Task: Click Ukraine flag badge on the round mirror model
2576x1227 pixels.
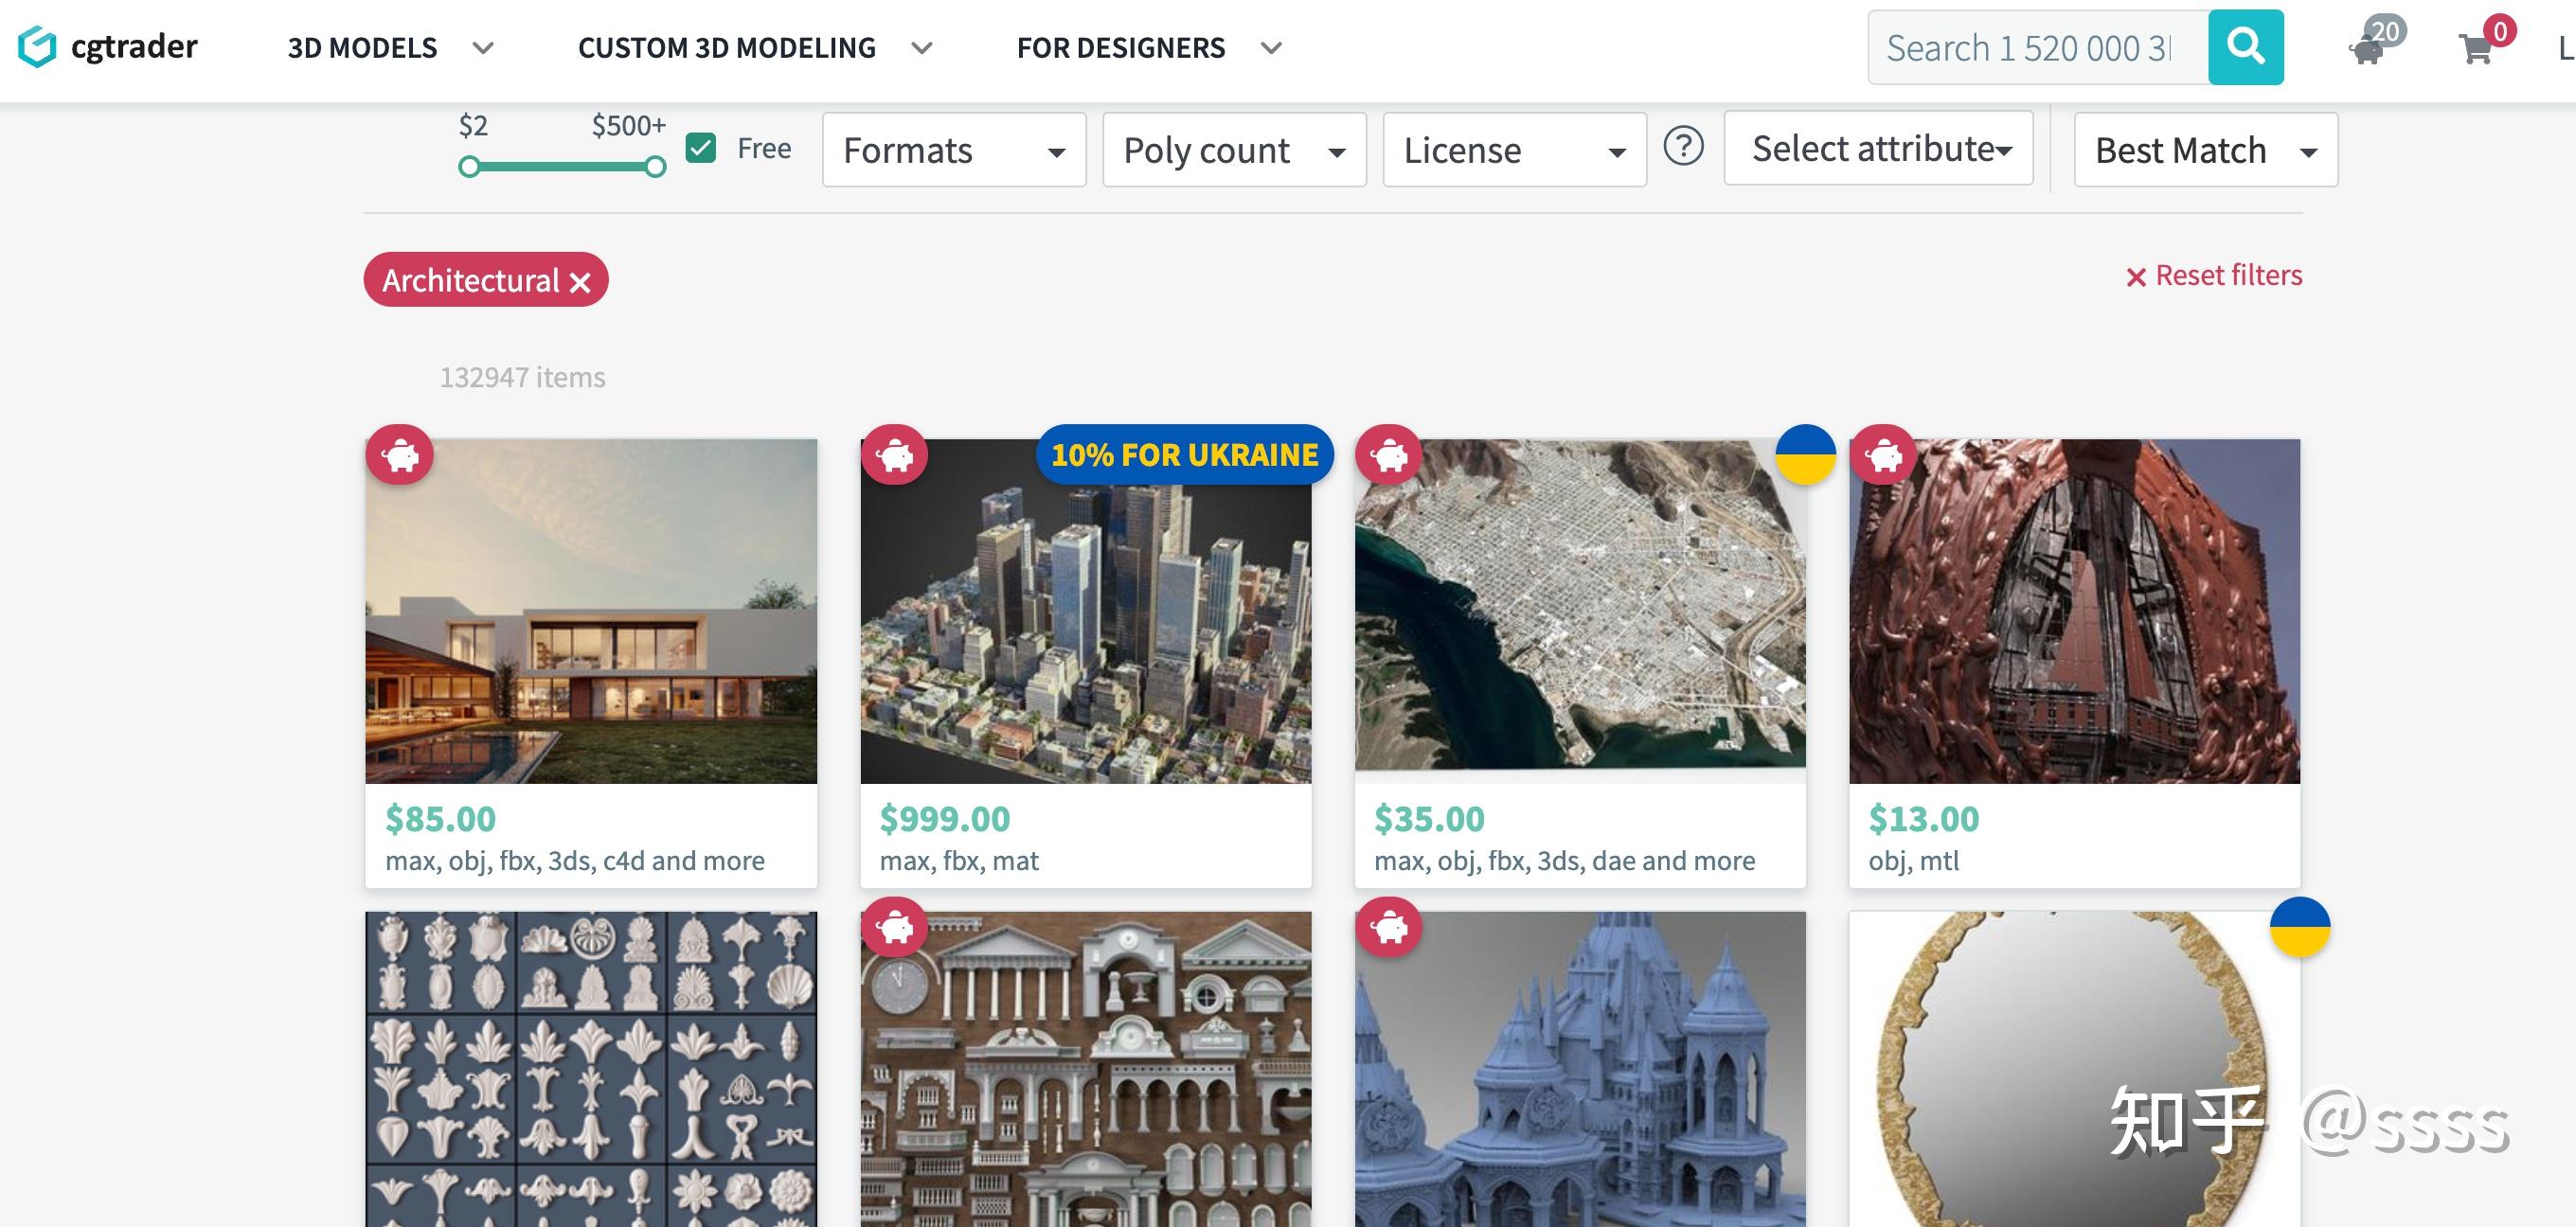Action: point(2299,927)
